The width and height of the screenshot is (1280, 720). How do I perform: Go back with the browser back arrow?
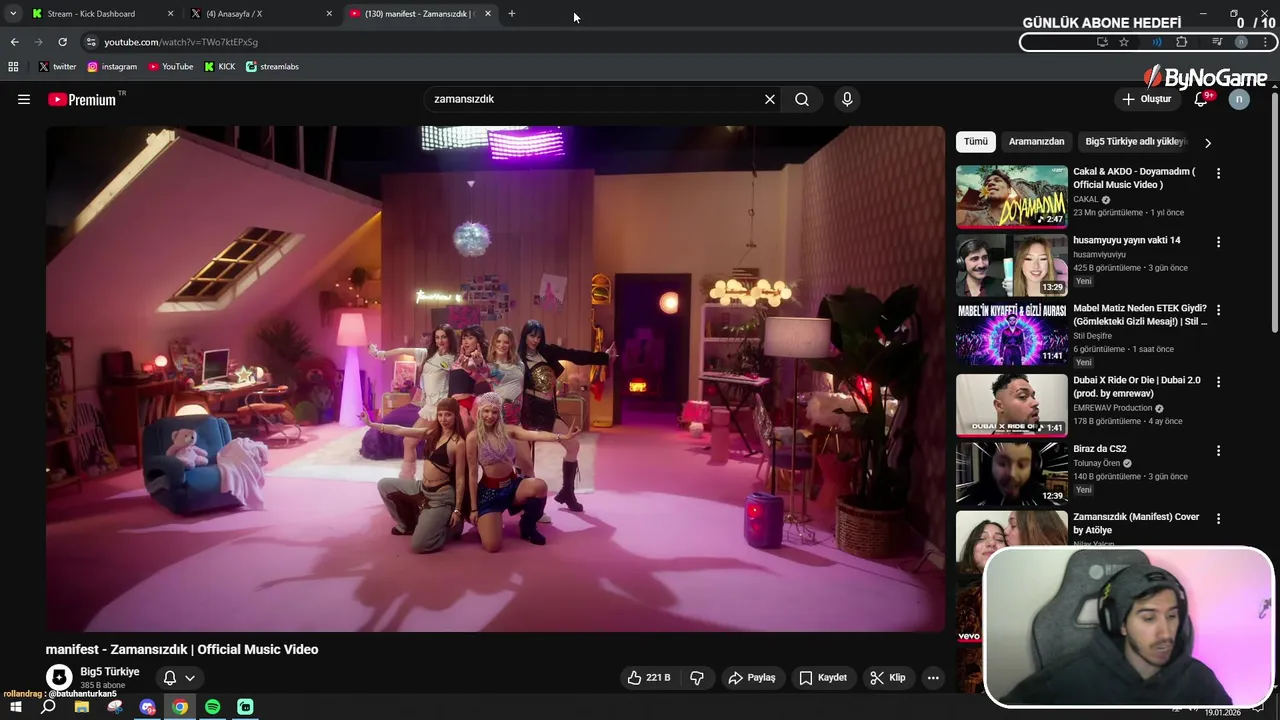(x=14, y=42)
